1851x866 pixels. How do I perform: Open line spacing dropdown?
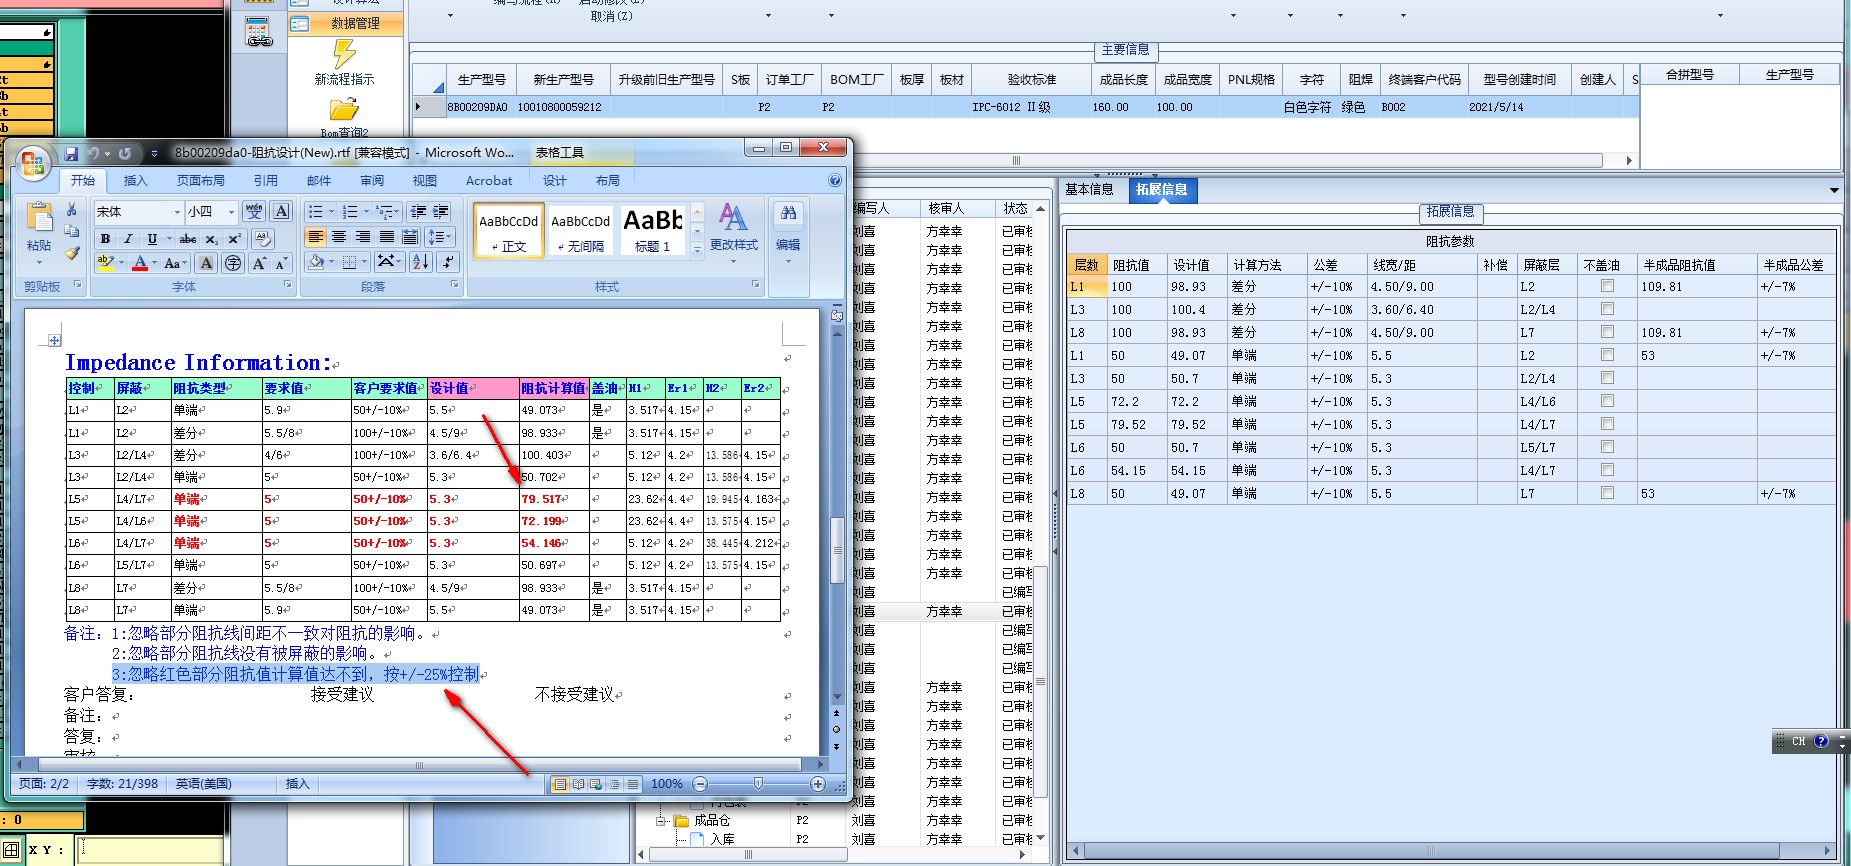(440, 237)
